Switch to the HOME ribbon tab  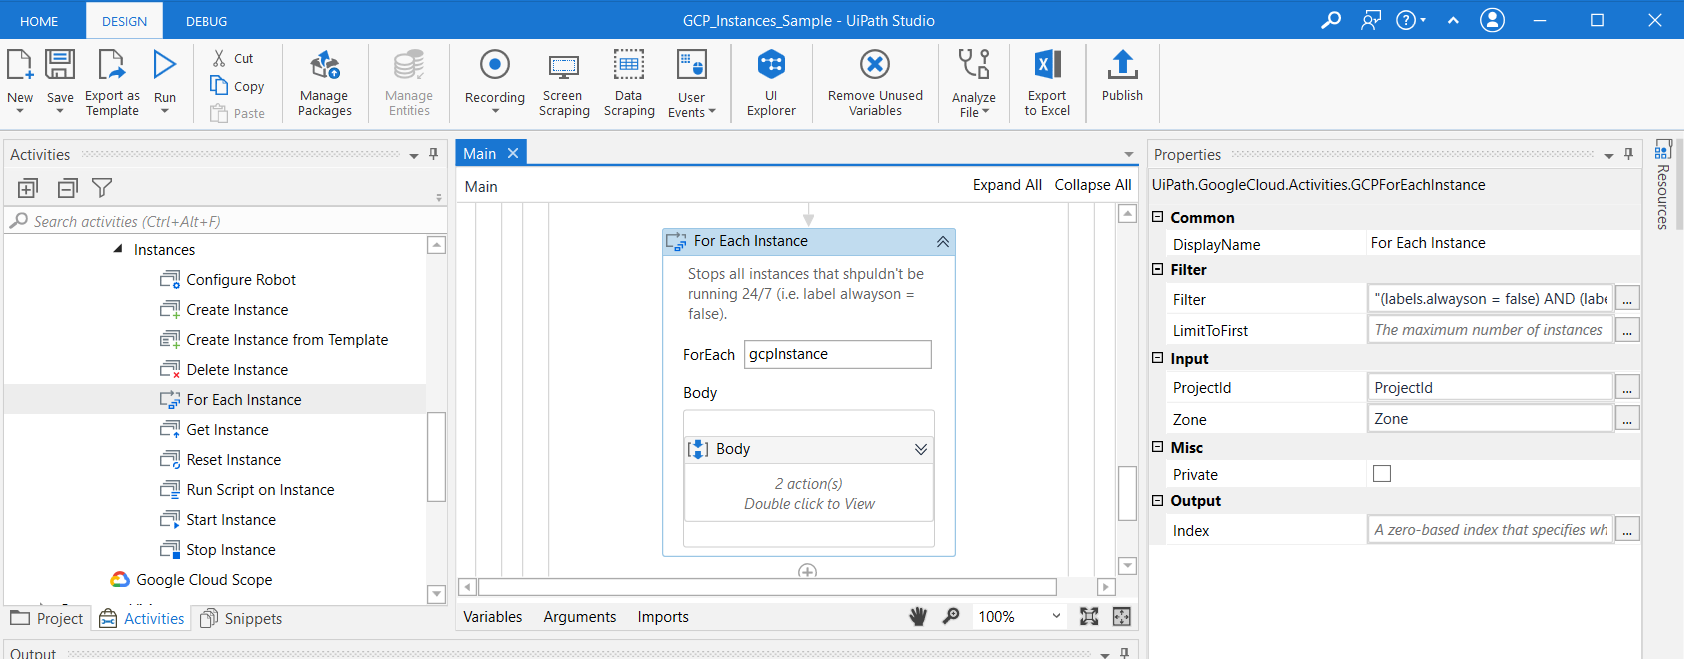tap(39, 21)
